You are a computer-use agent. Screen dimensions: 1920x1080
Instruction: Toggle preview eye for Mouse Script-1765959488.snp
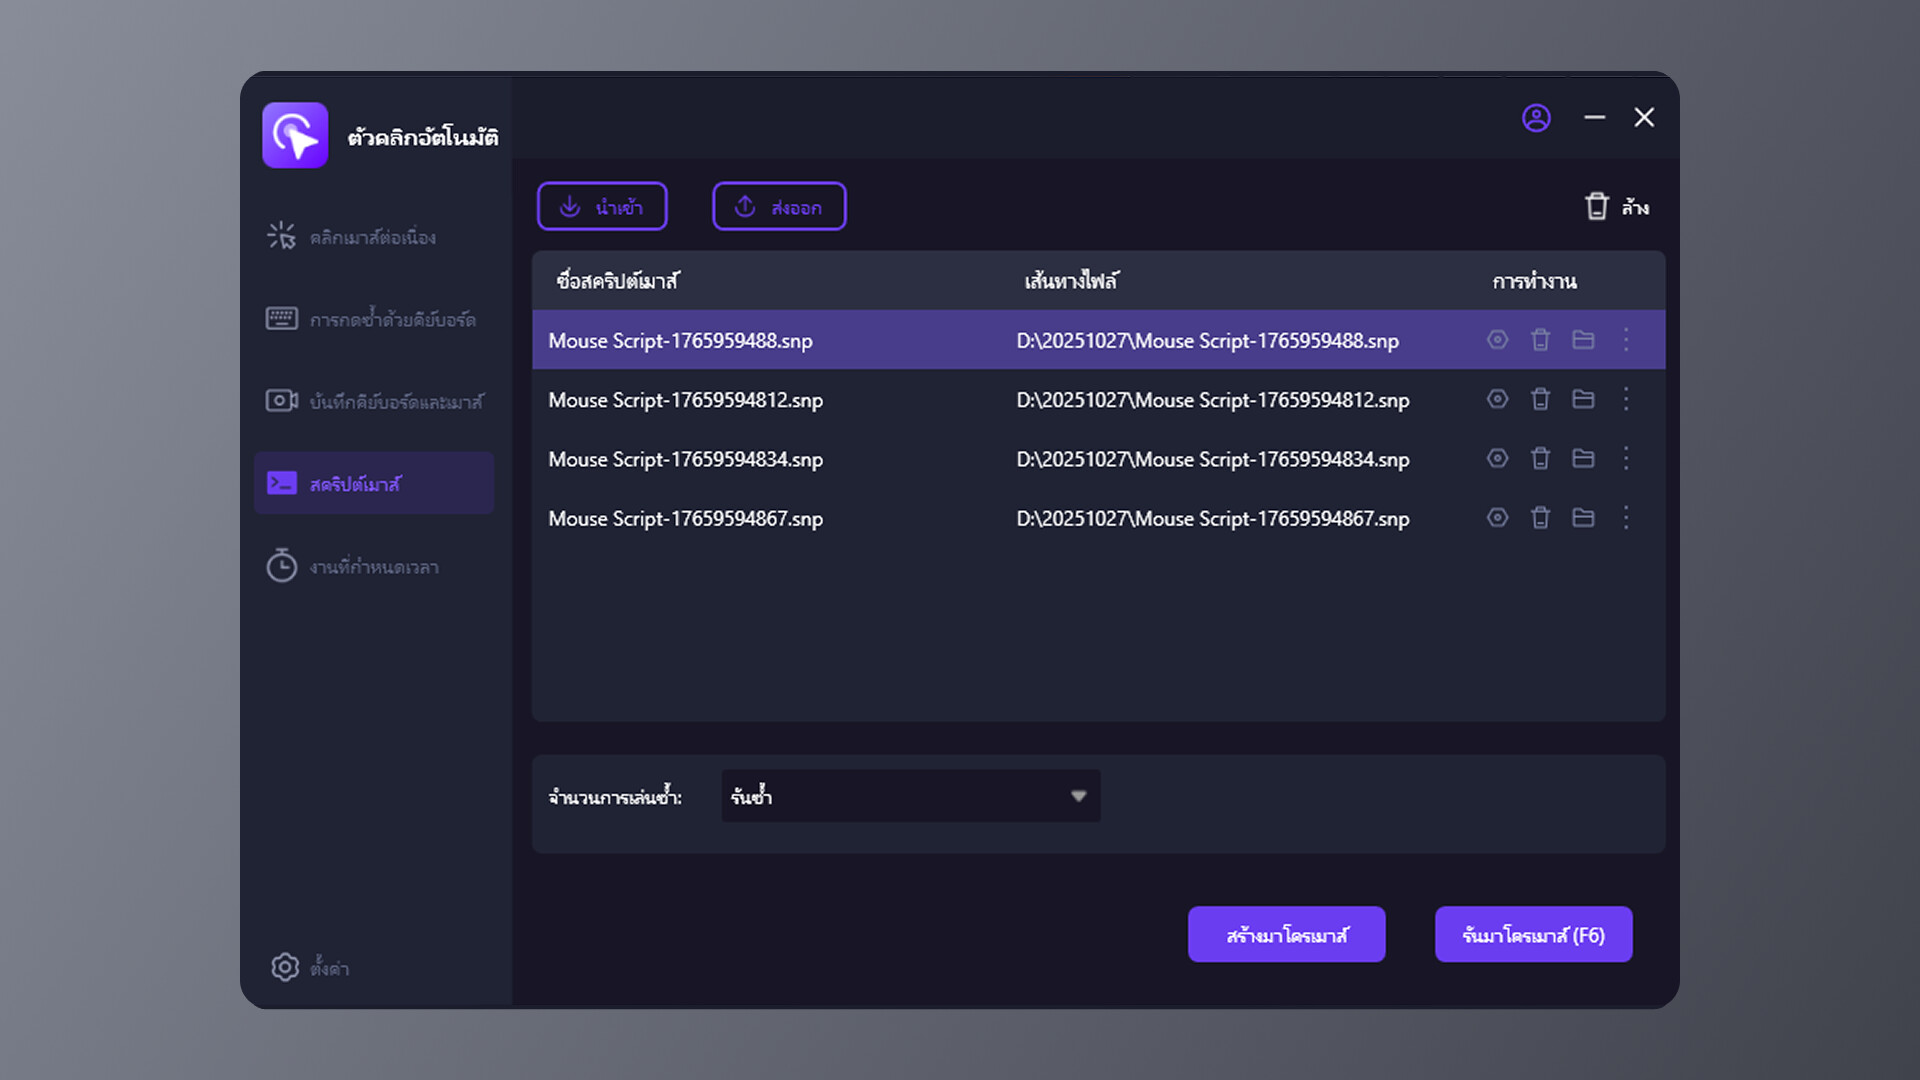[1497, 340]
